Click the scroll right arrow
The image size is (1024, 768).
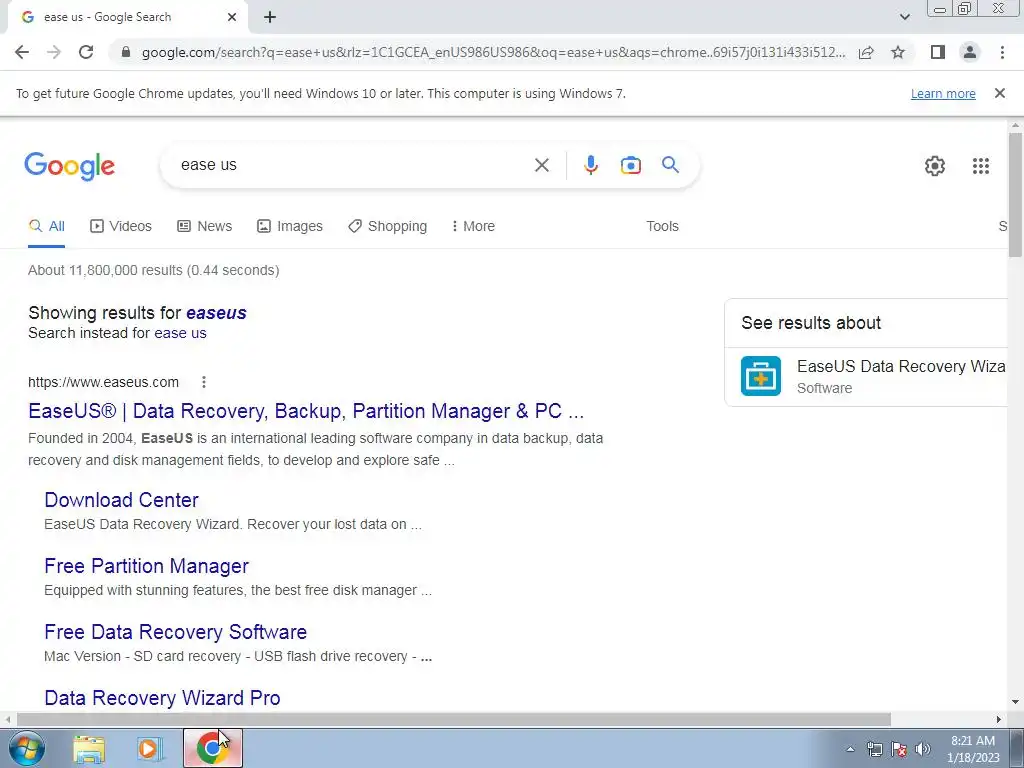tap(999, 720)
